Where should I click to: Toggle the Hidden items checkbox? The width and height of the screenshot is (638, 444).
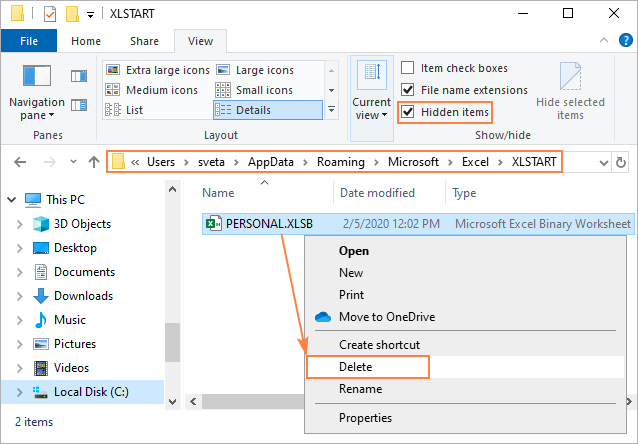[x=408, y=112]
